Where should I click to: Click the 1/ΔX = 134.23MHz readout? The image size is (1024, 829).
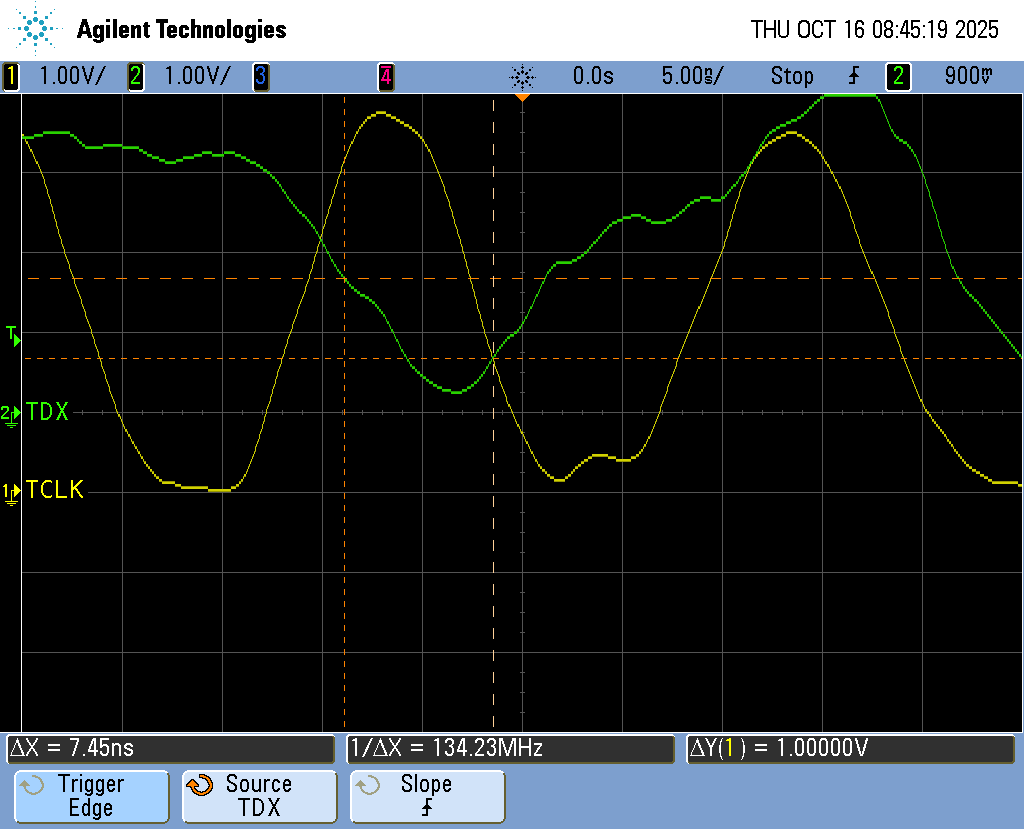510,748
